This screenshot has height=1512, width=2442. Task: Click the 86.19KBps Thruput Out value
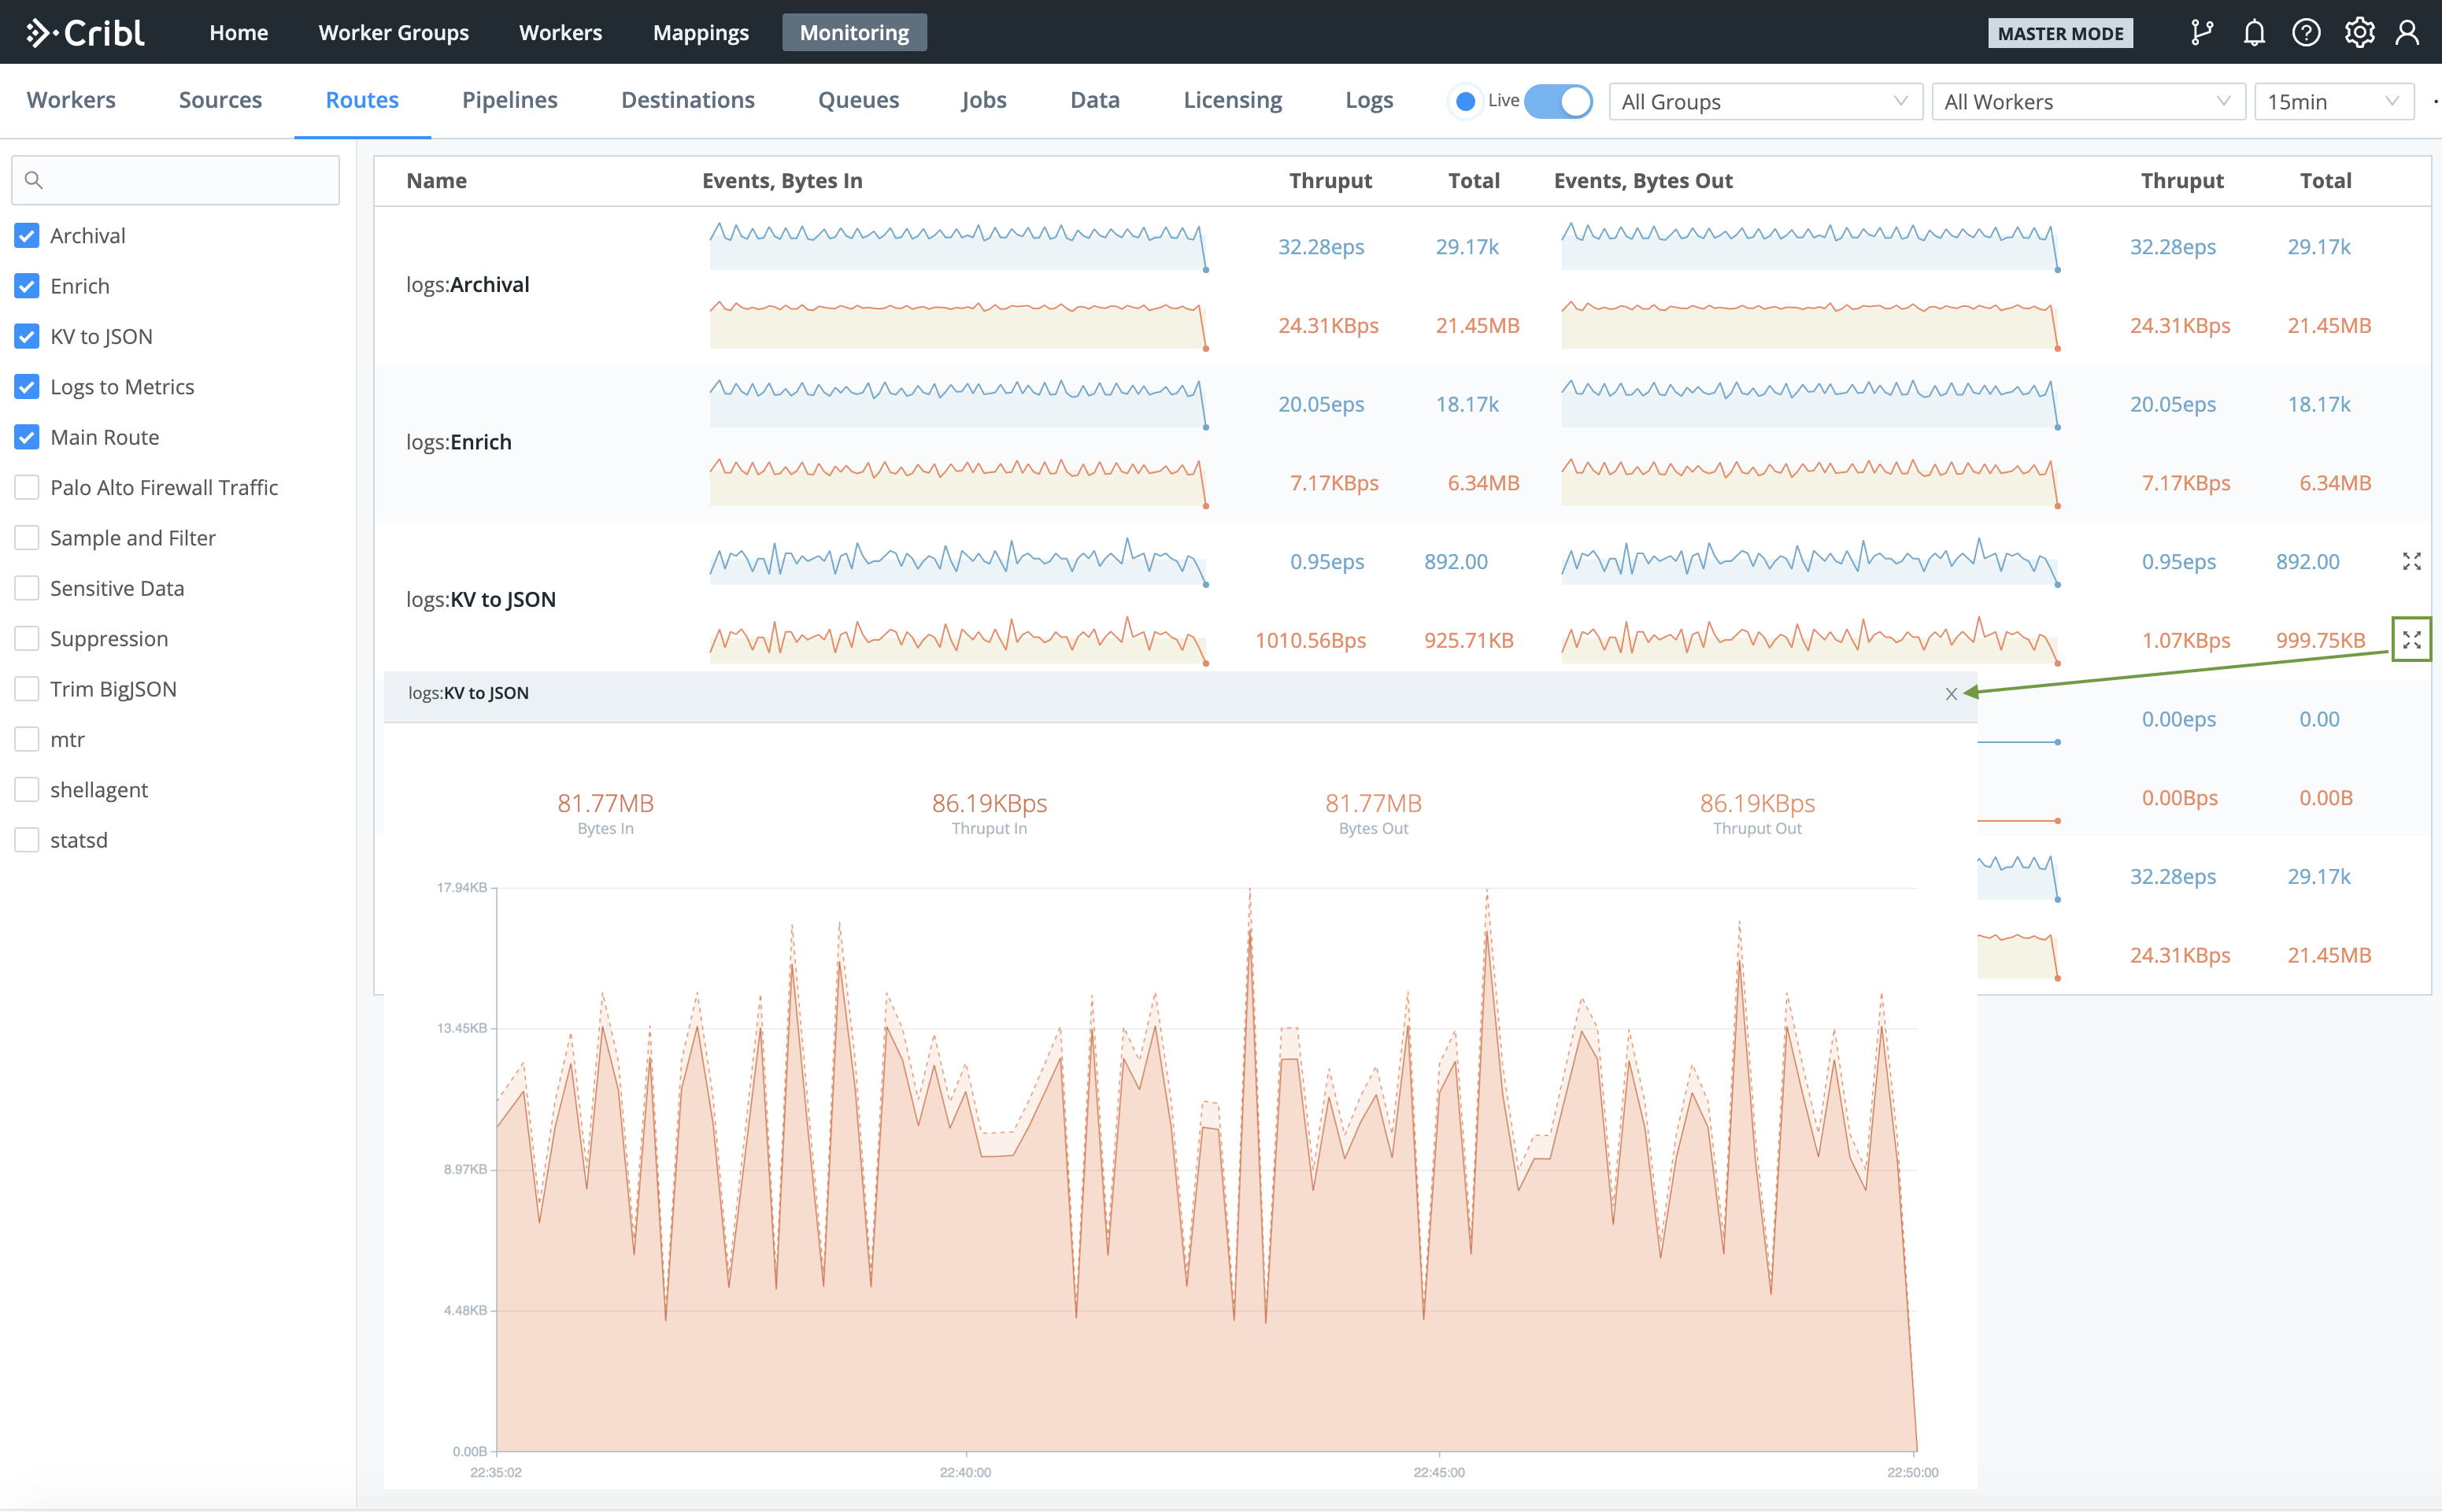(1757, 803)
